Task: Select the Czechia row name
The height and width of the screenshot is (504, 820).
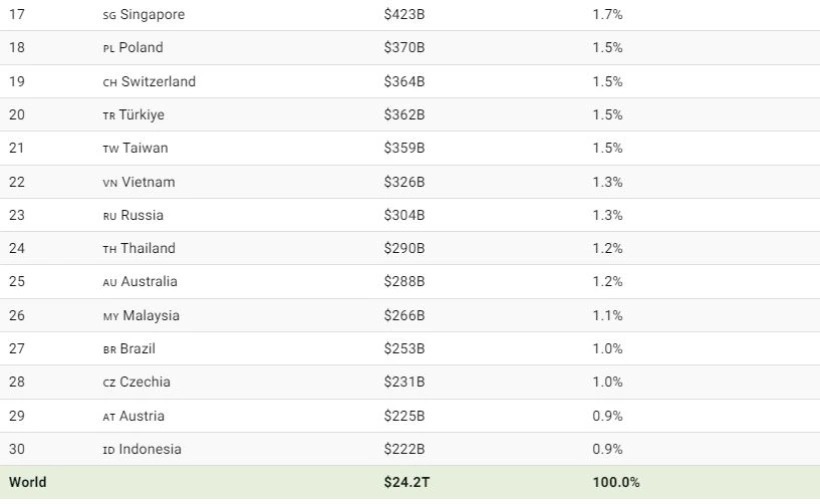Action: pyautogui.click(x=145, y=382)
